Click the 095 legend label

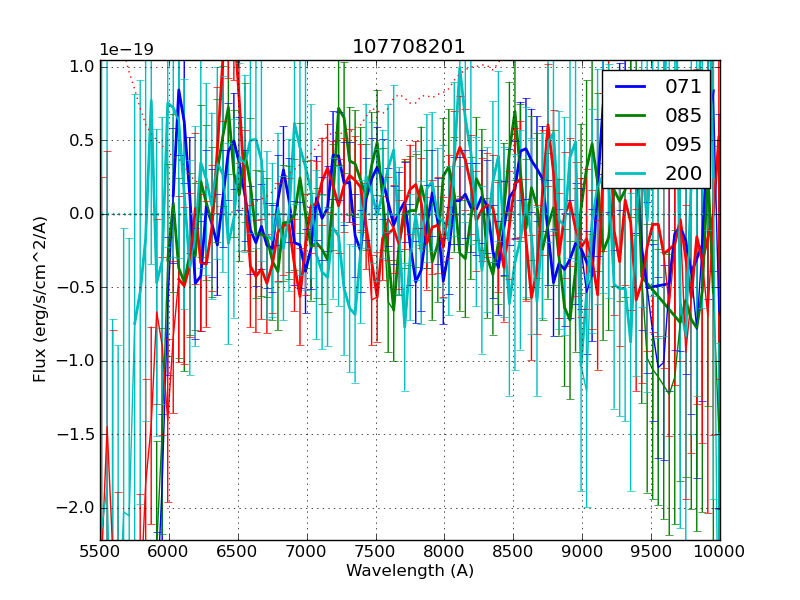coord(683,144)
